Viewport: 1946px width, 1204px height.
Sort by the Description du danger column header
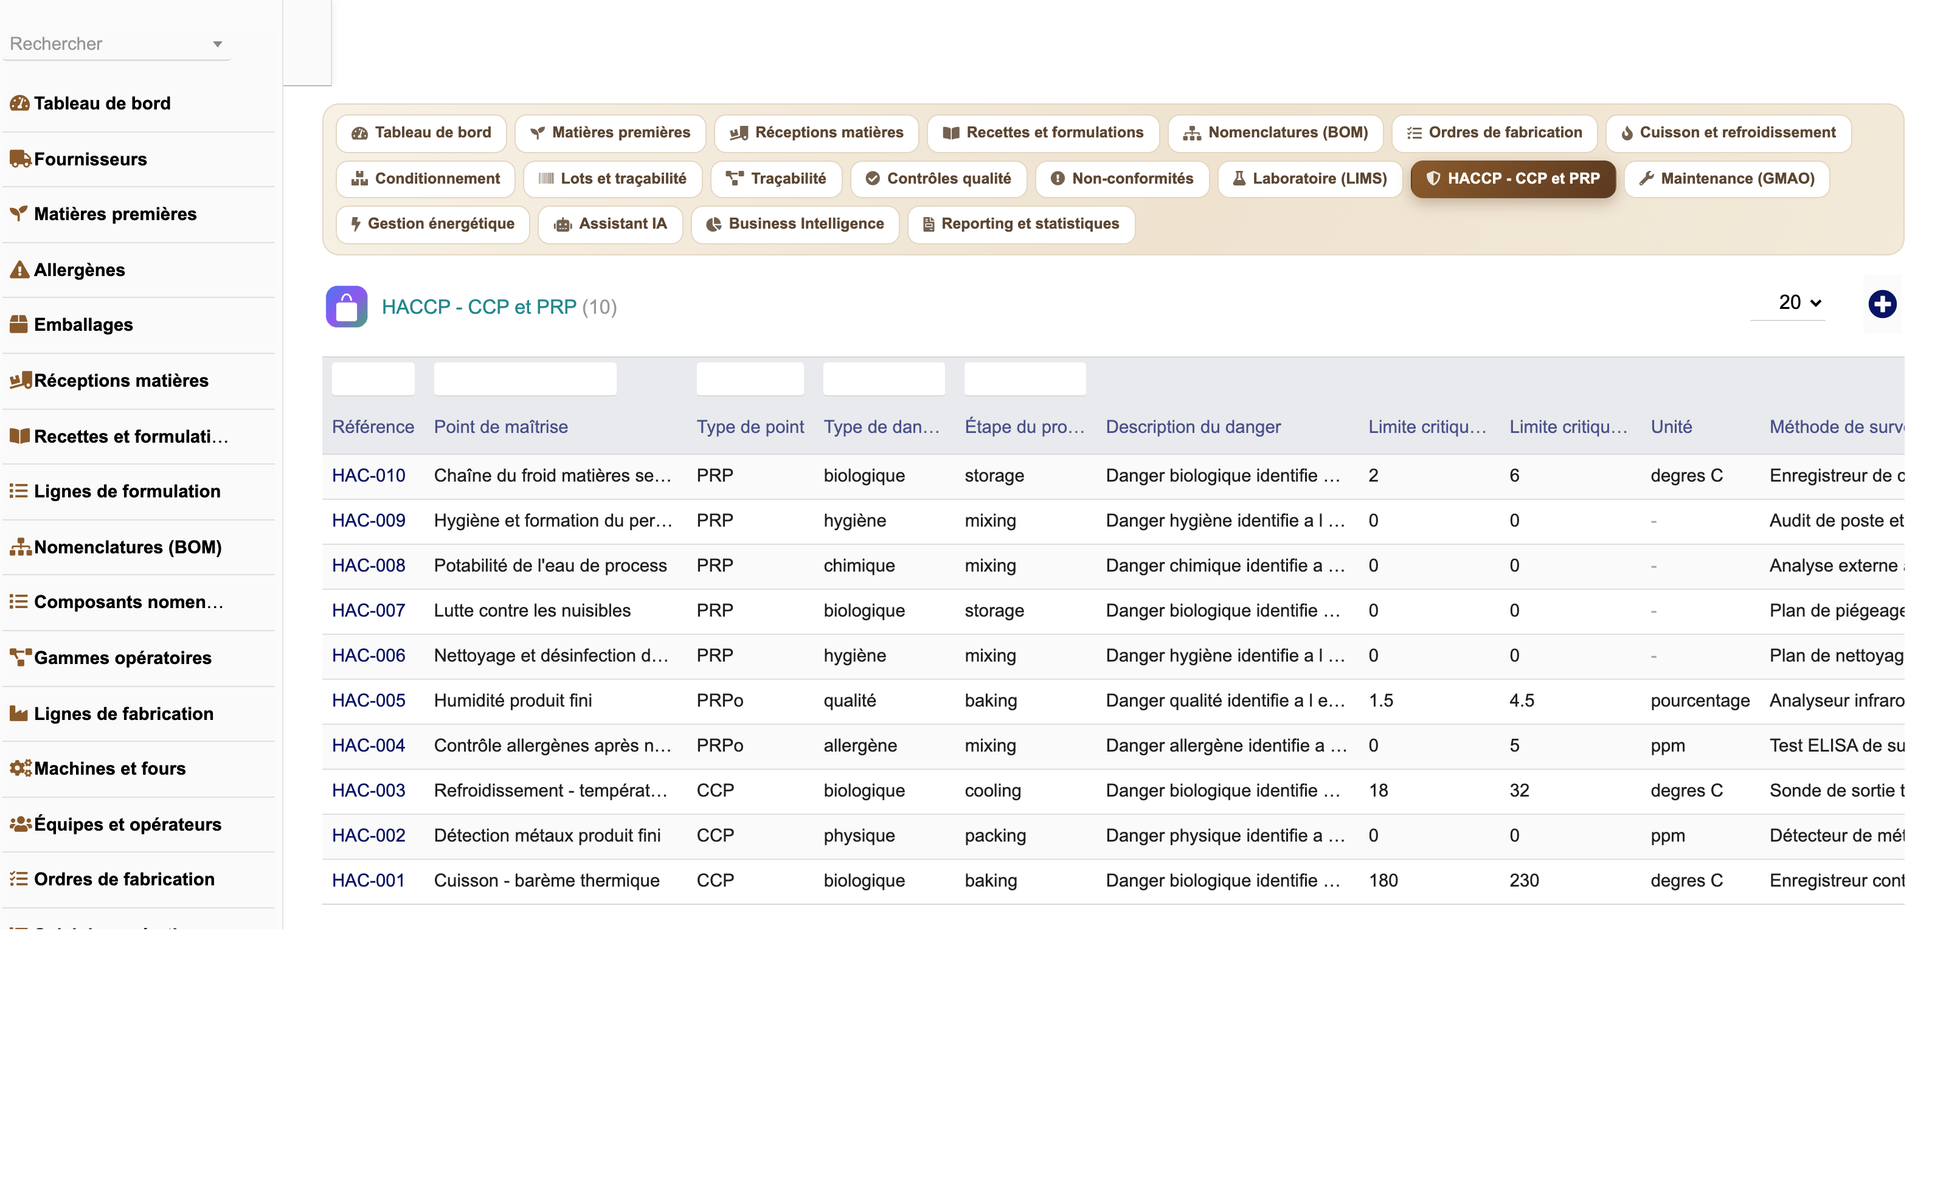tap(1193, 427)
